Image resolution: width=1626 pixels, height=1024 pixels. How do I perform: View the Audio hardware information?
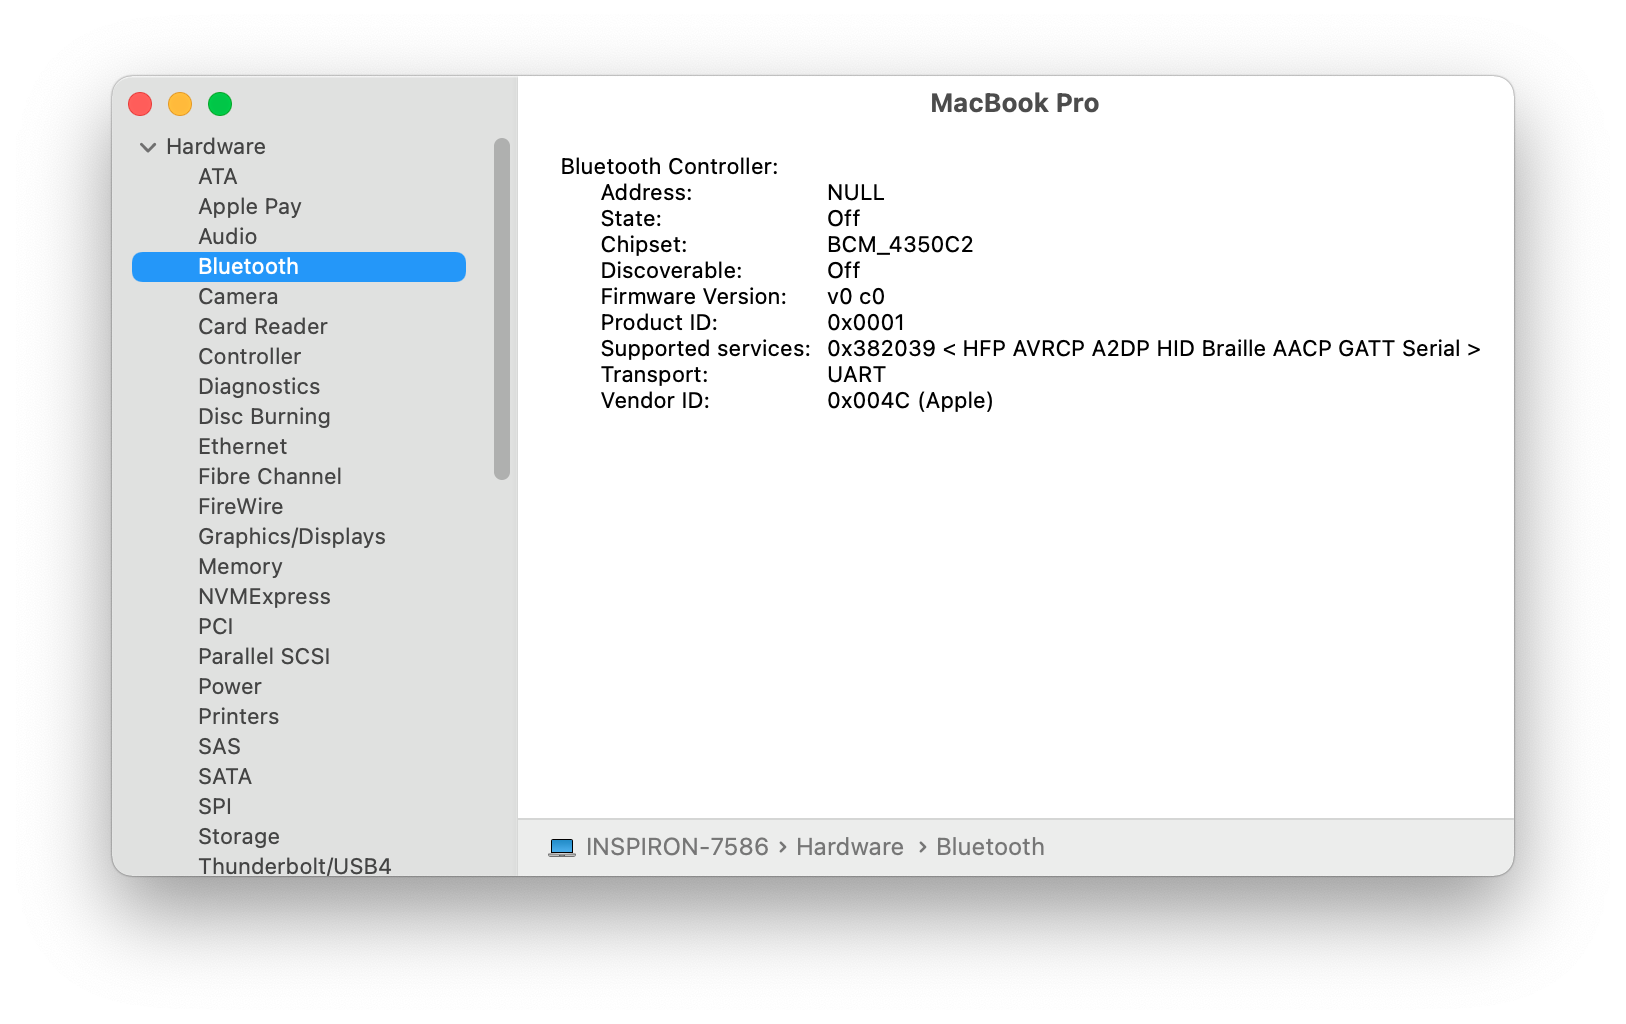point(228,236)
